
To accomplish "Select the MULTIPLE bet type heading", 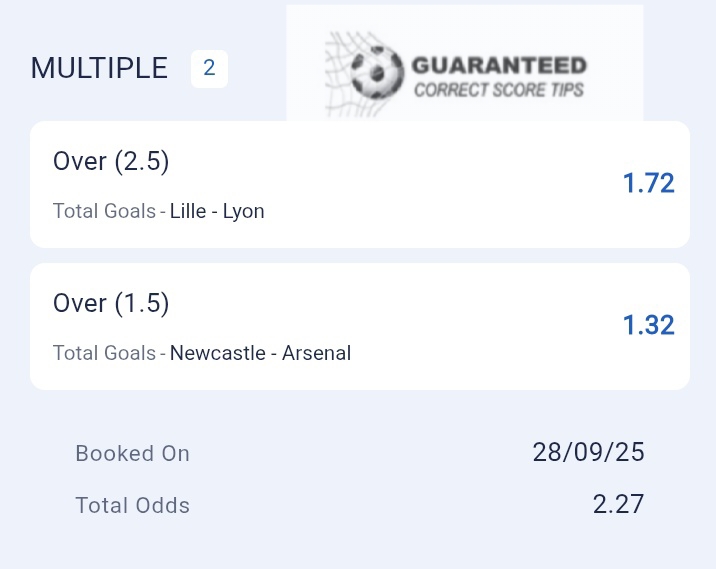I will click(99, 68).
